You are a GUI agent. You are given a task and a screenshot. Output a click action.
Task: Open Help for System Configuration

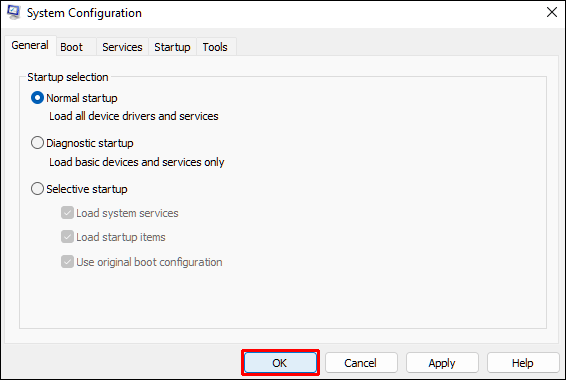[523, 363]
